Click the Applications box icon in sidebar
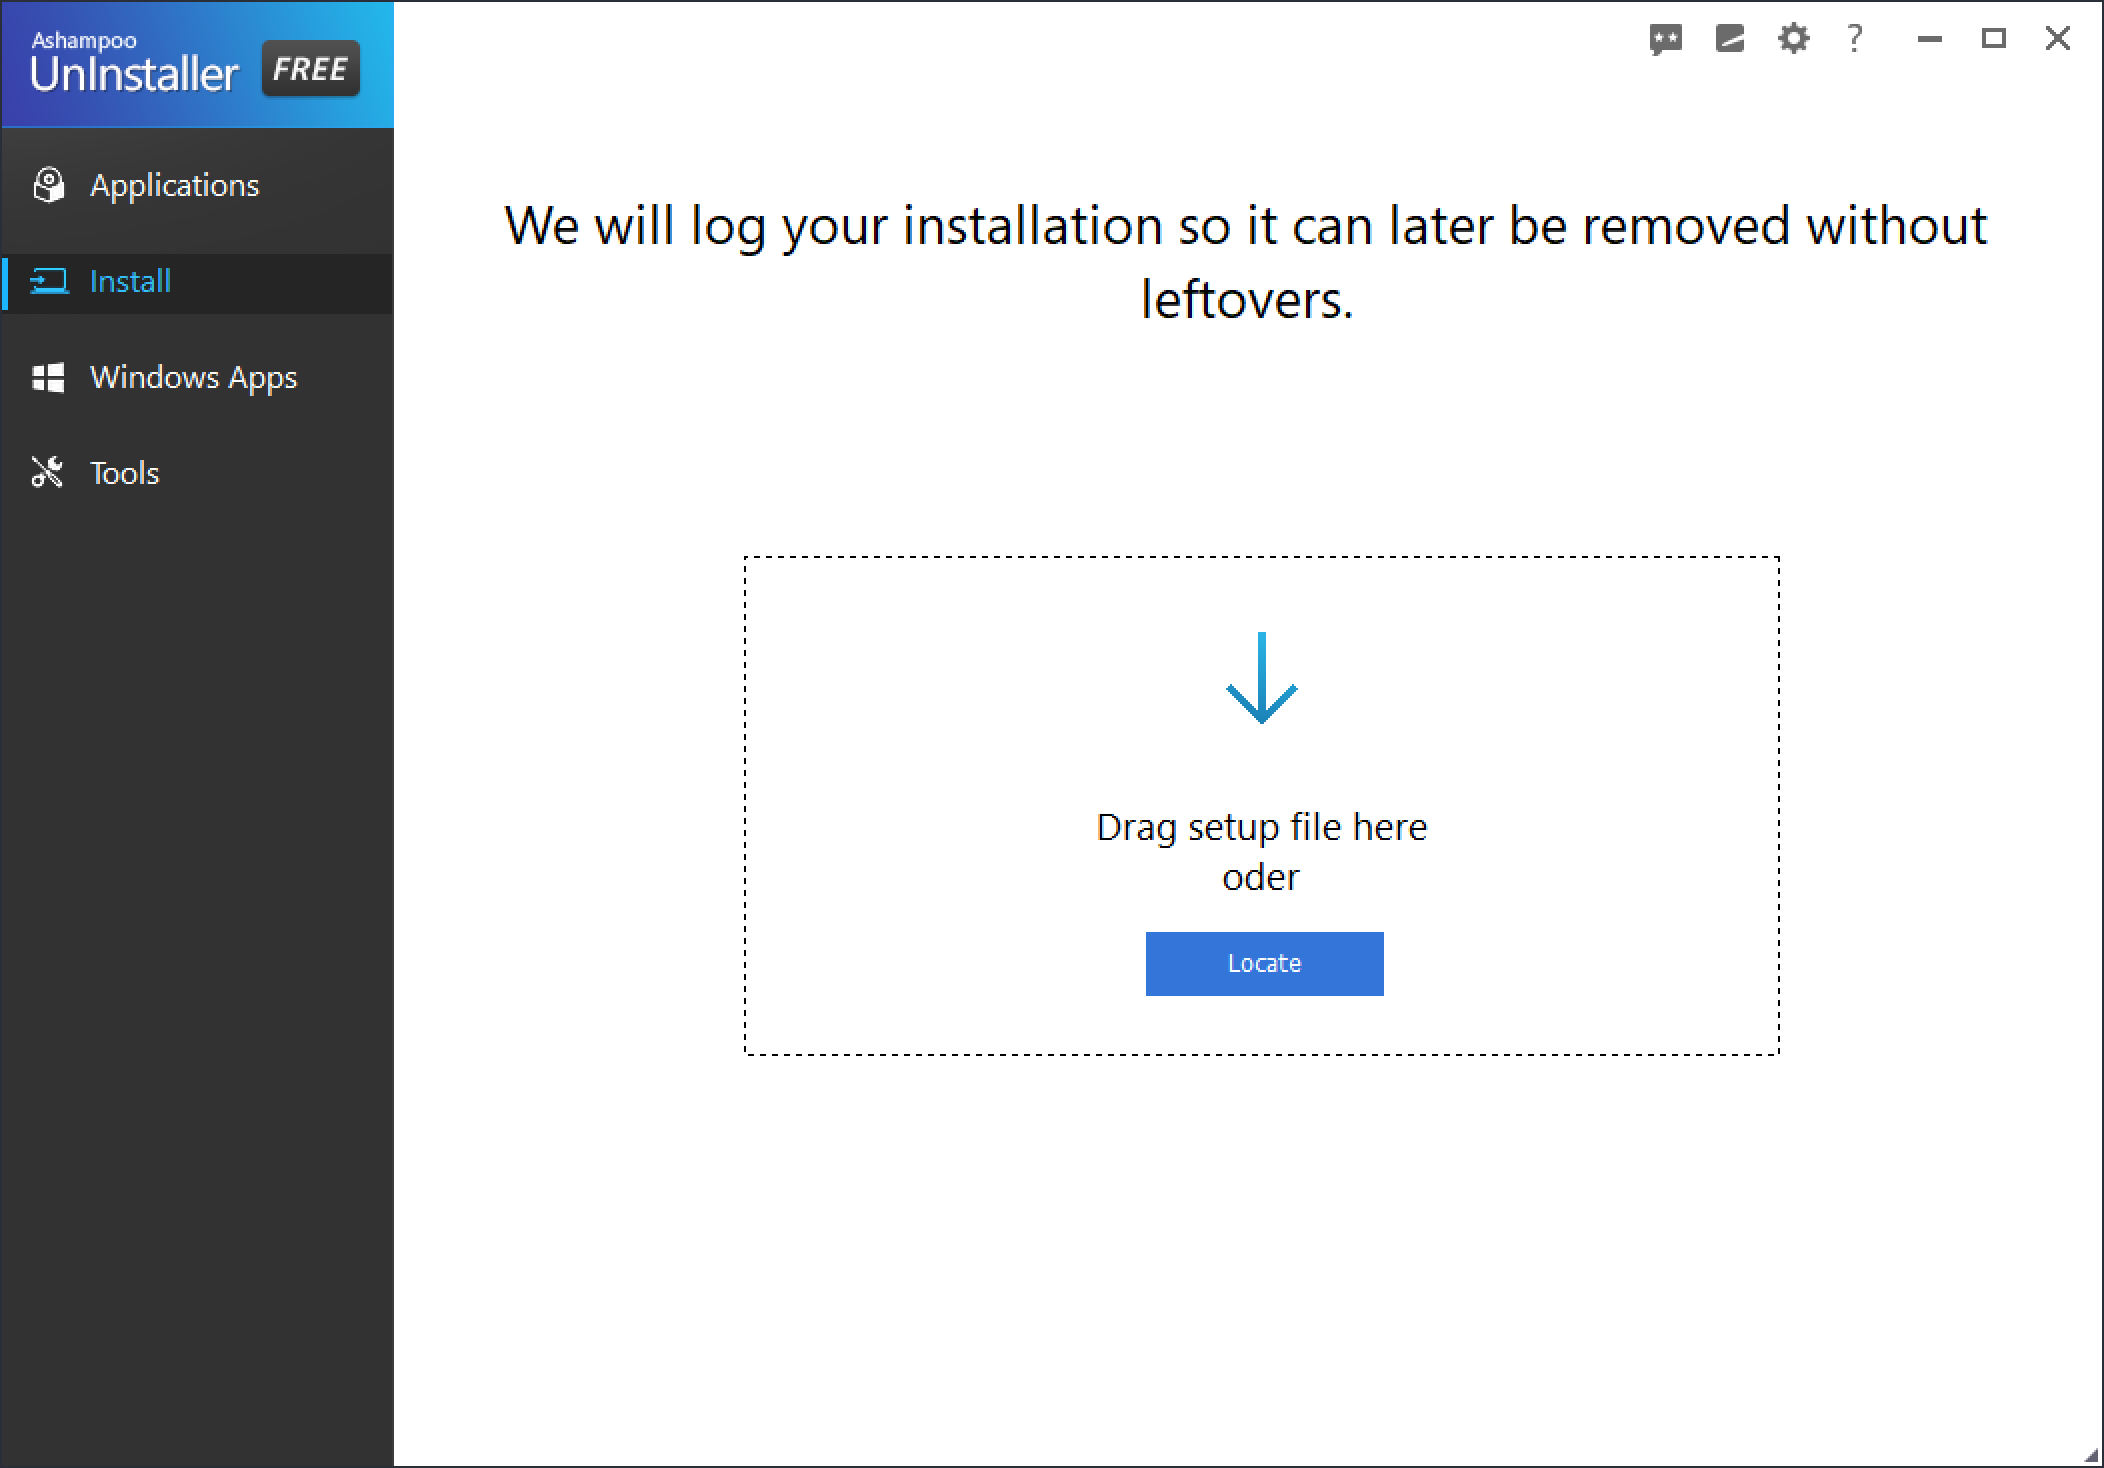 click(x=49, y=185)
